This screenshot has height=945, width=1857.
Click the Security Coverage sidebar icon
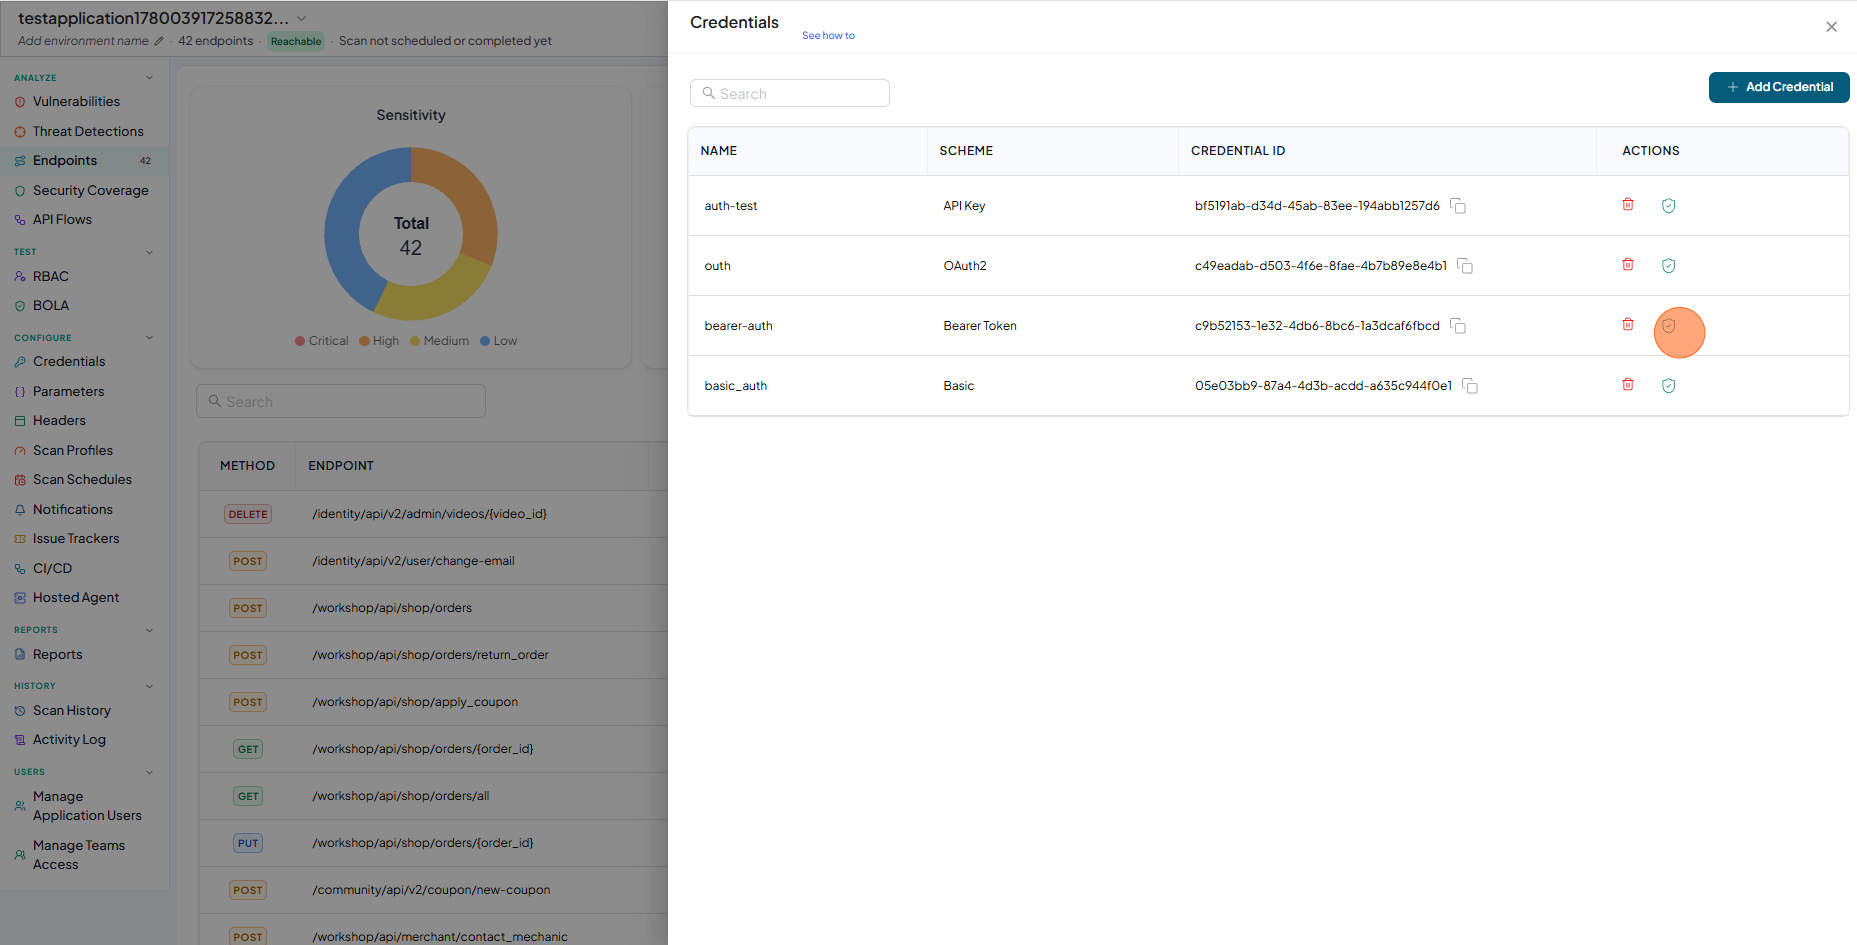[20, 191]
